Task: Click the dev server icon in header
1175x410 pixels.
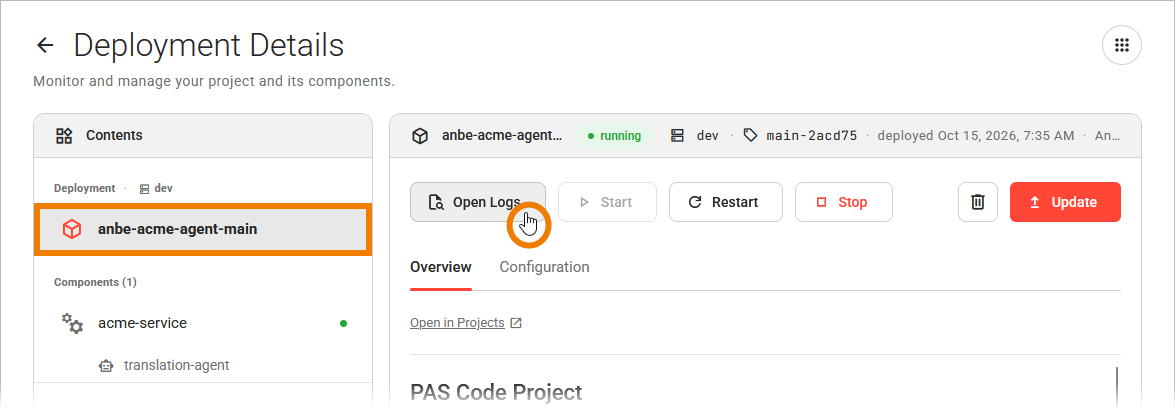Action: click(x=677, y=136)
